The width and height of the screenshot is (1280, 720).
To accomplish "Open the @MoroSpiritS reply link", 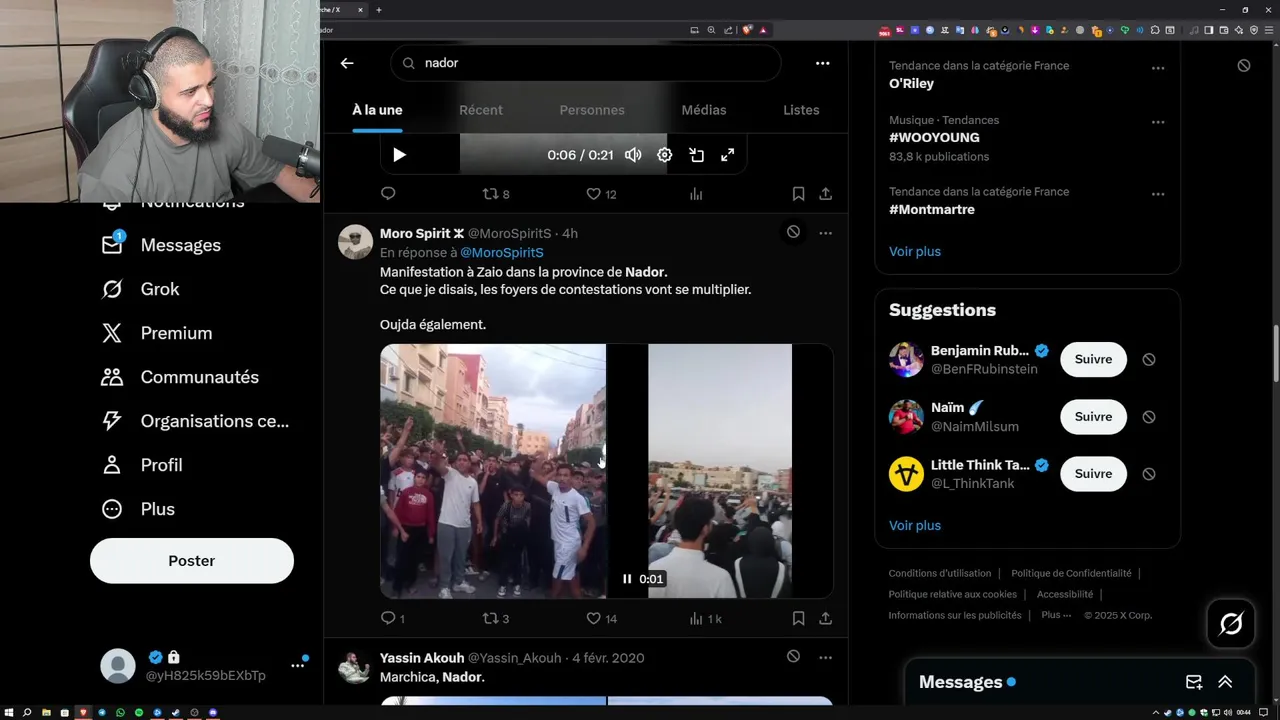I will [x=502, y=253].
